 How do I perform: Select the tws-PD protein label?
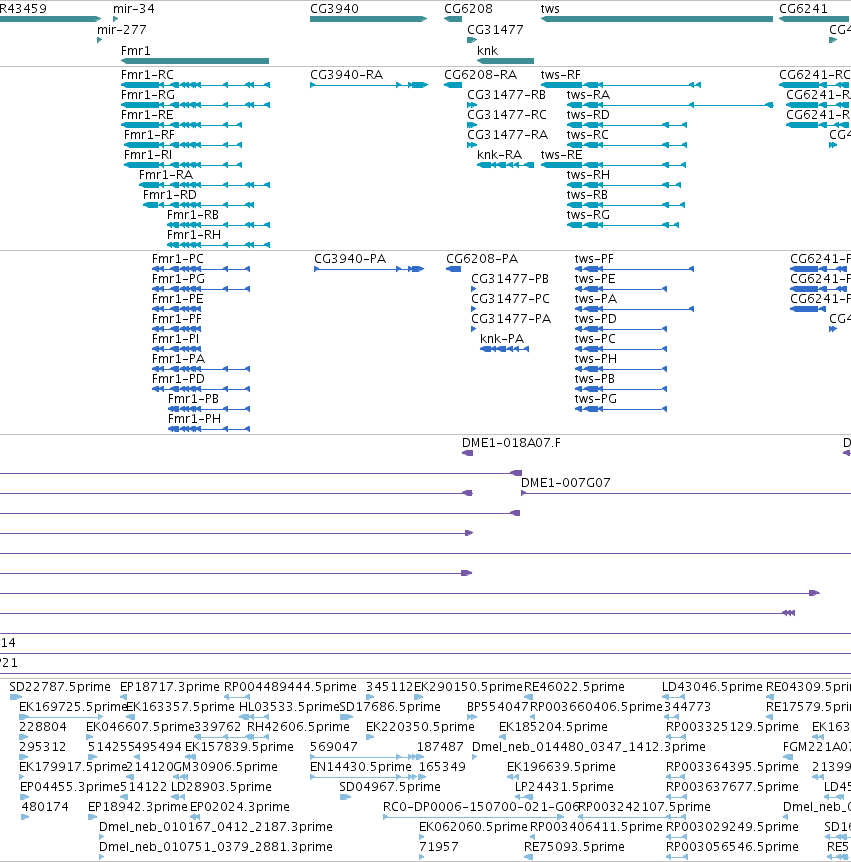coord(596,319)
